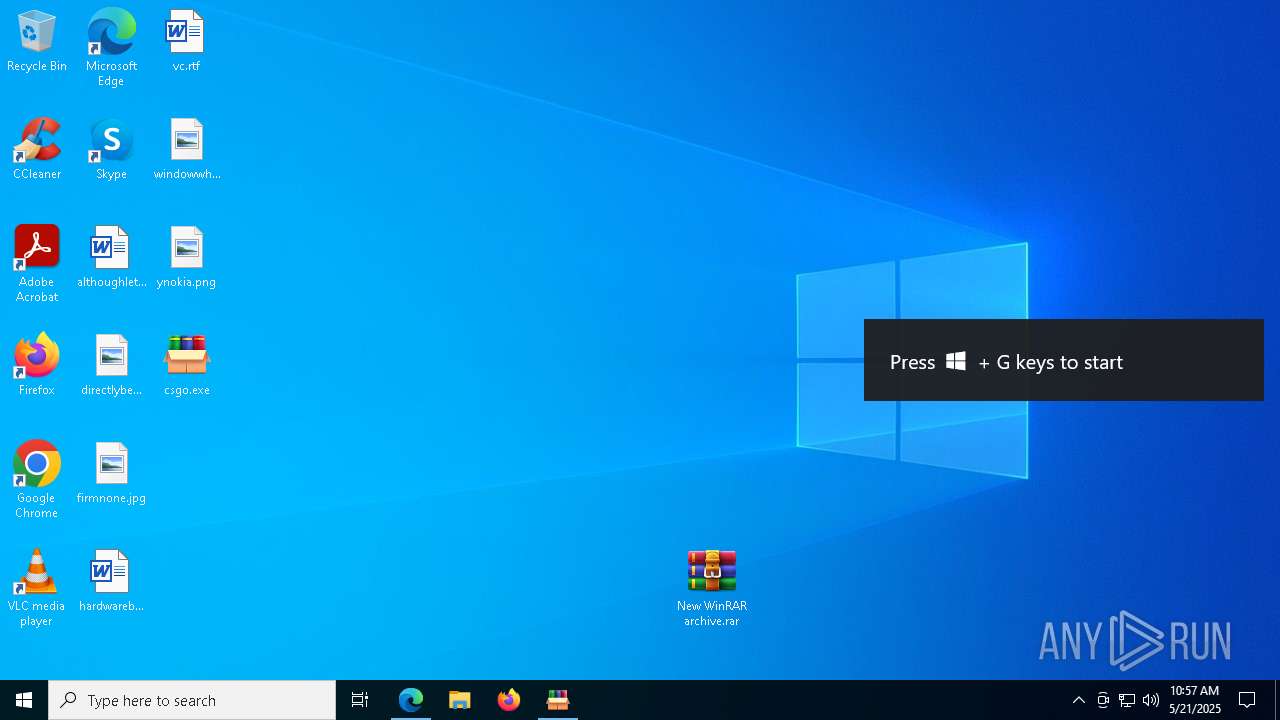Select the Microsoft Edge desktop shortcut
This screenshot has height=720, width=1280.
[x=111, y=48]
